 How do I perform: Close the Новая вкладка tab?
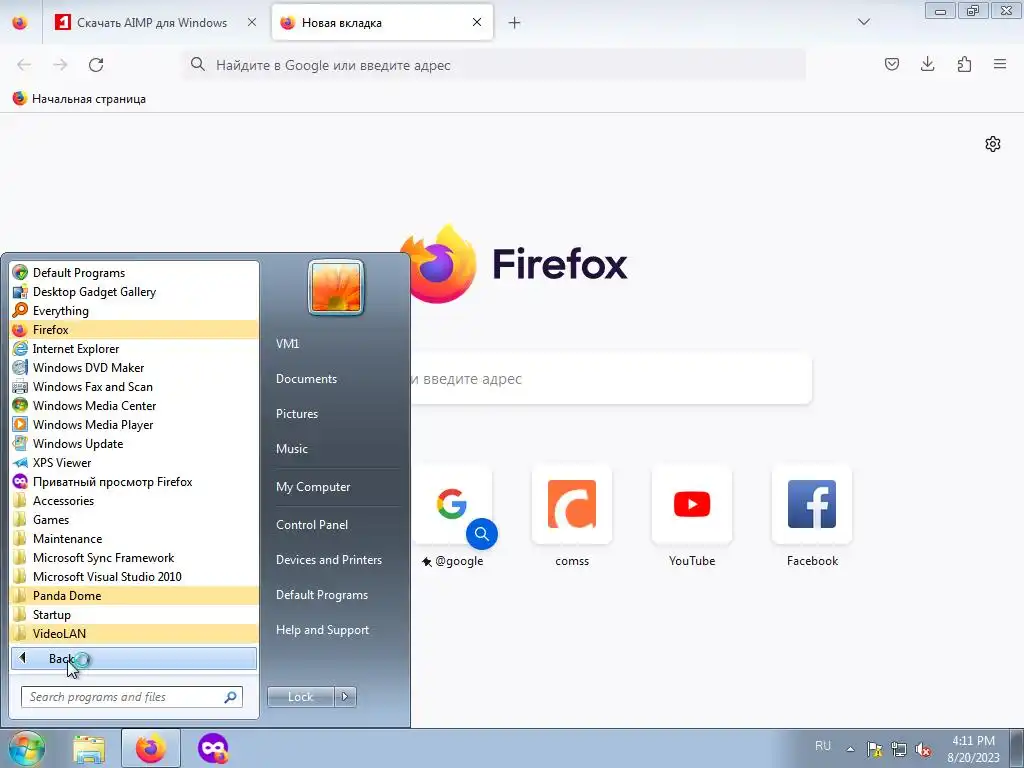(x=477, y=22)
